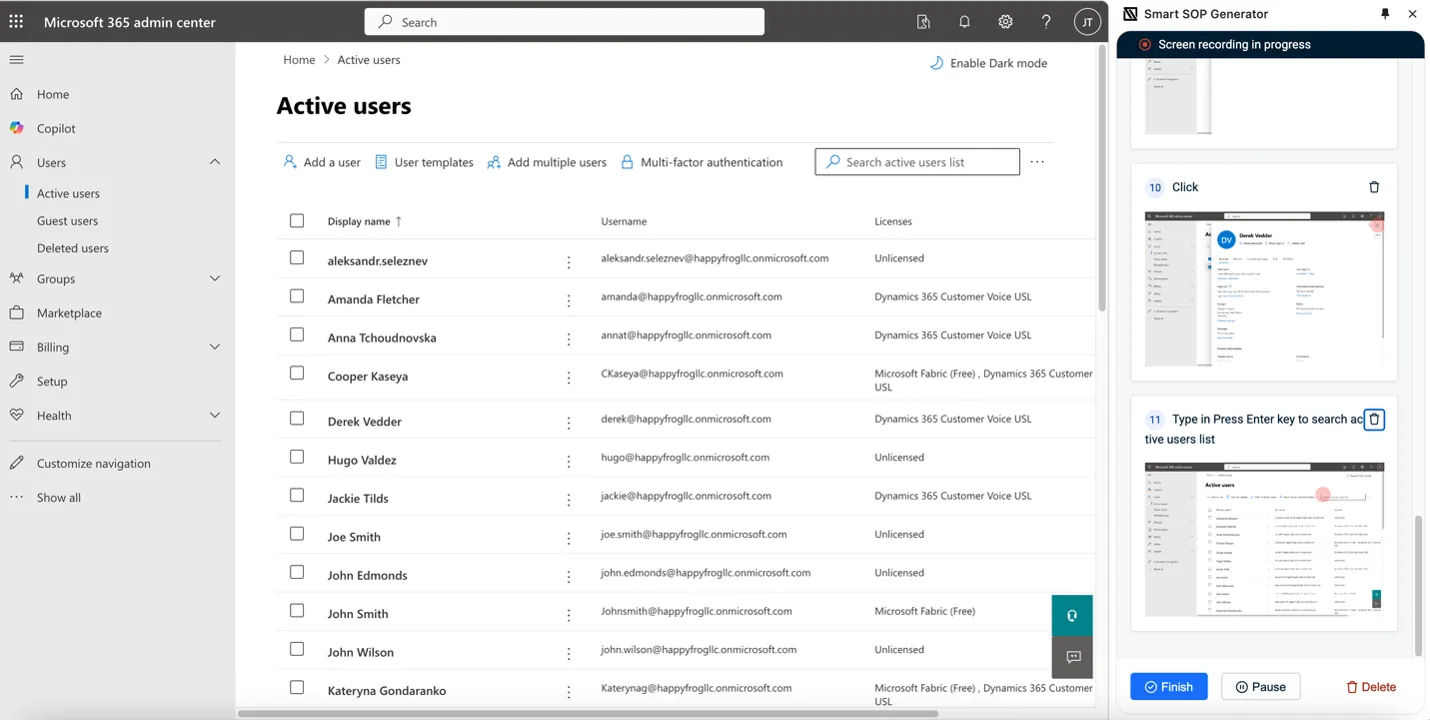
Task: Pin the Smart SOP Generator panel
Action: pos(1384,14)
